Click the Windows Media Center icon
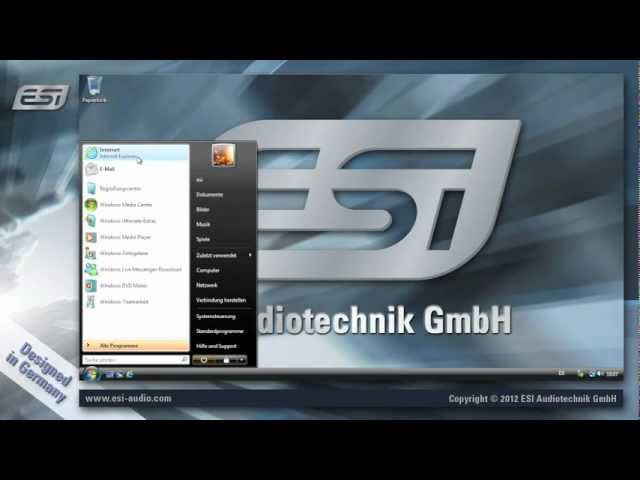This screenshot has height=480, width=640. pyautogui.click(x=91, y=204)
